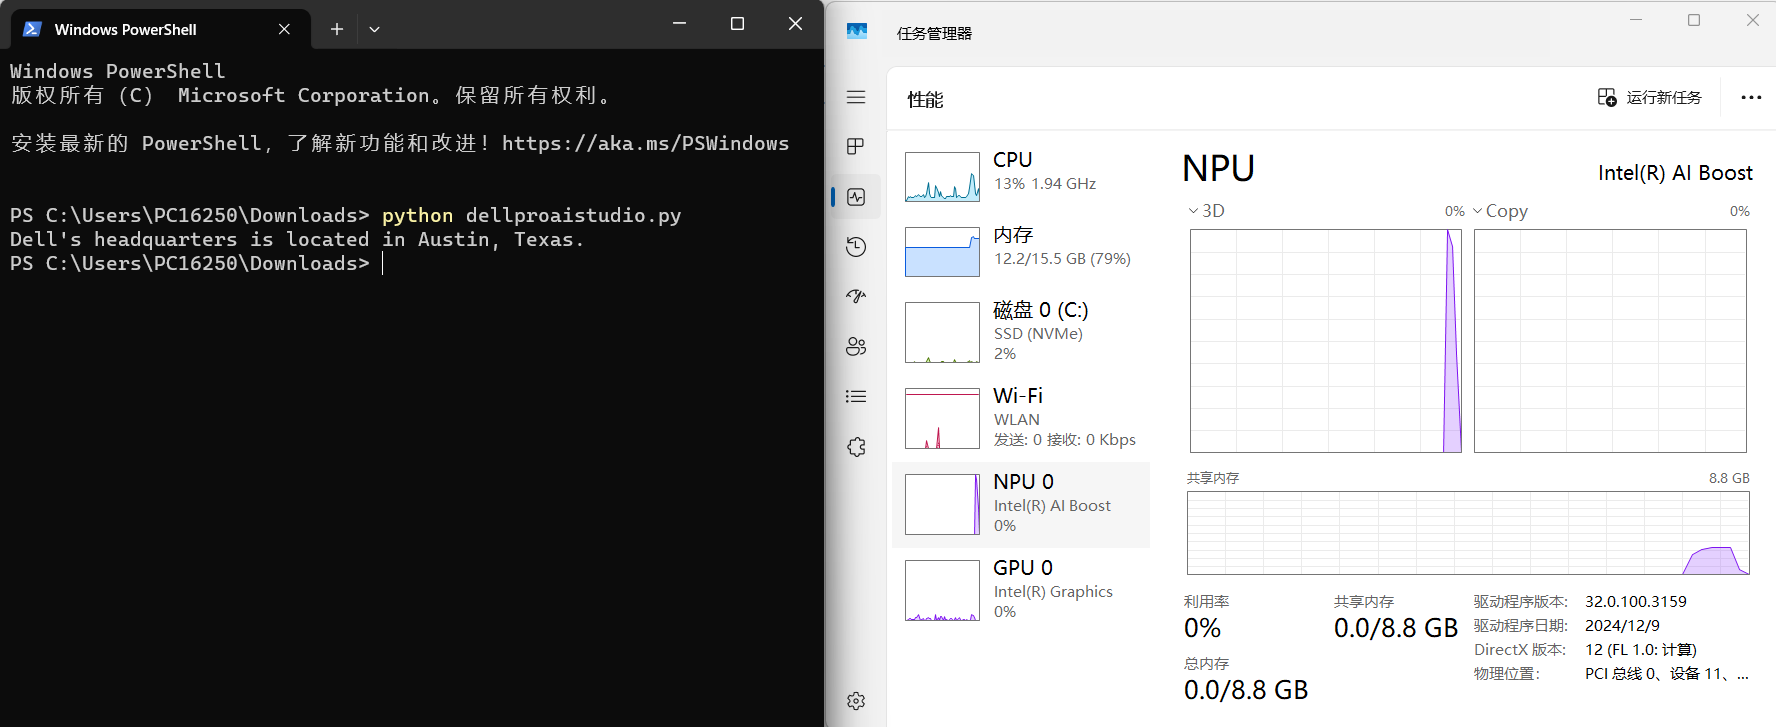
Task: Click the 8.8 GB graph maximum label
Action: (1729, 478)
